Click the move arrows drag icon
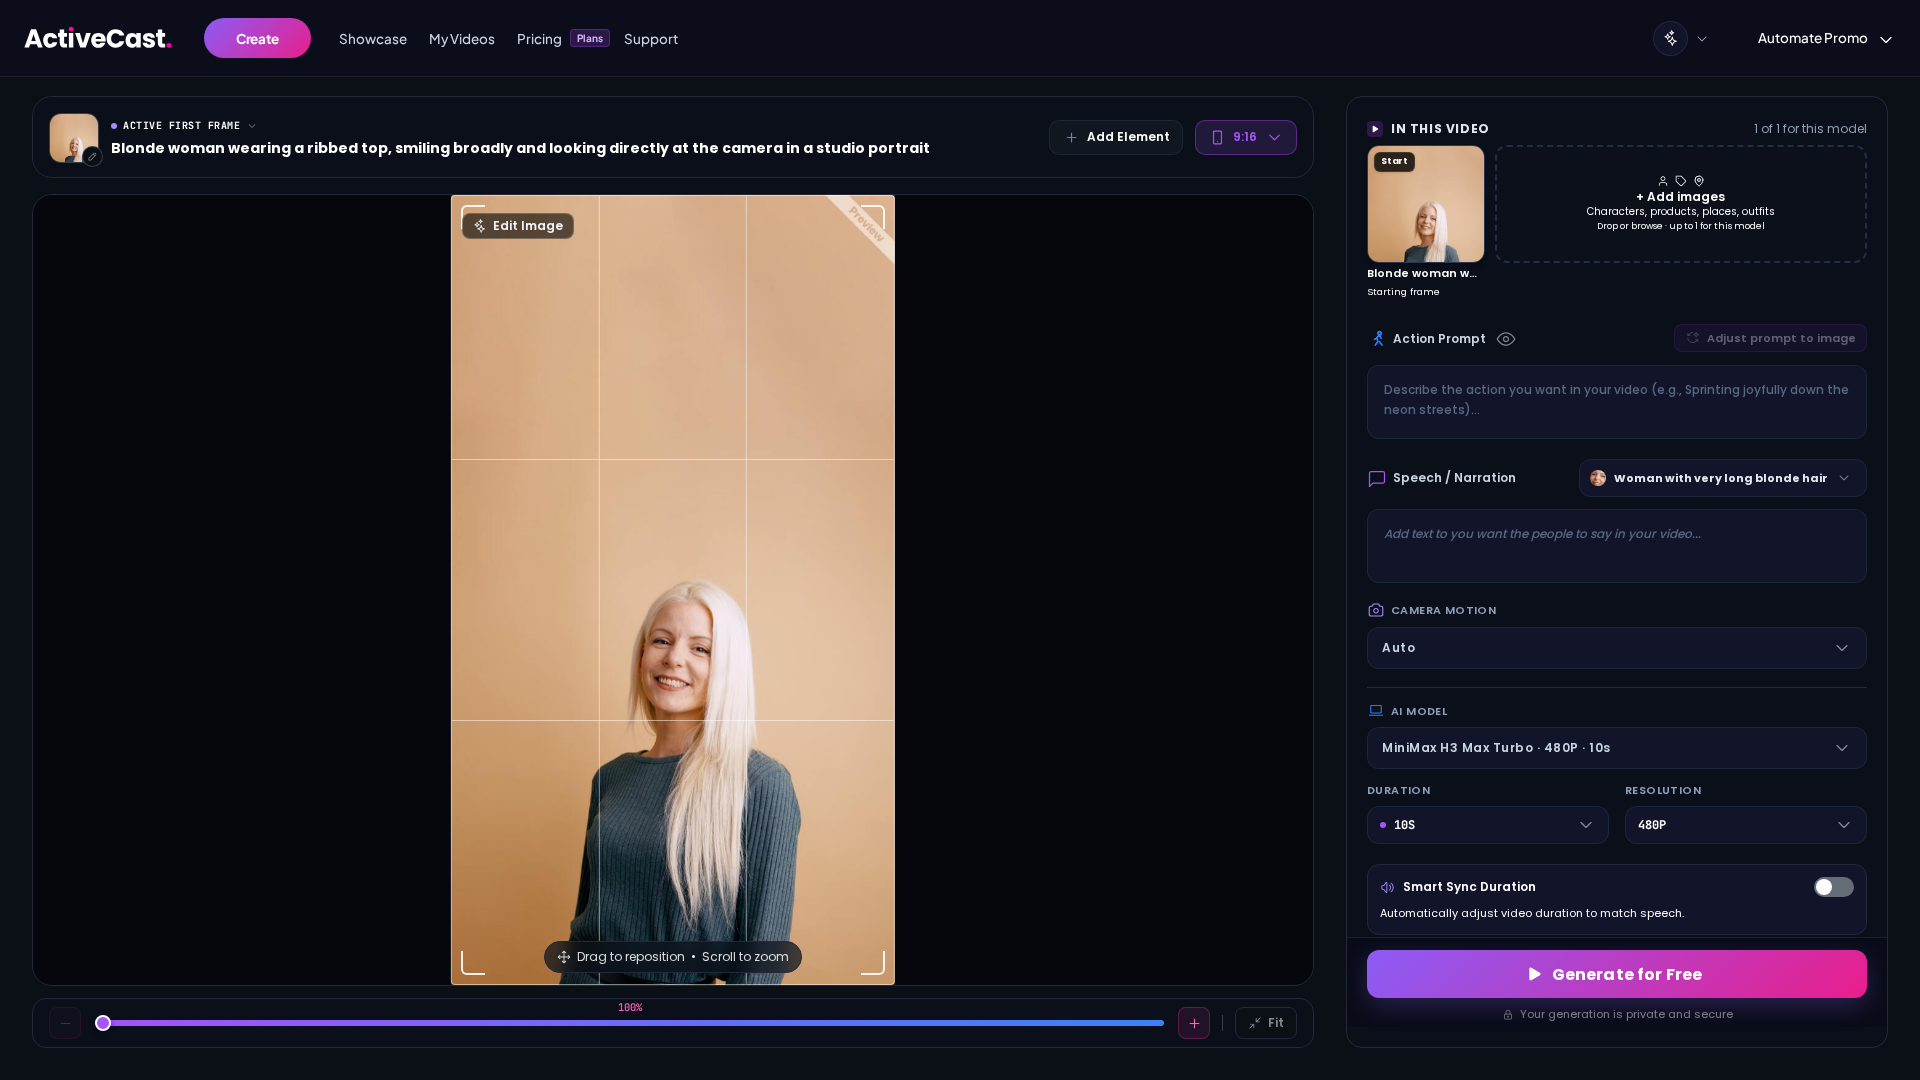 [564, 957]
